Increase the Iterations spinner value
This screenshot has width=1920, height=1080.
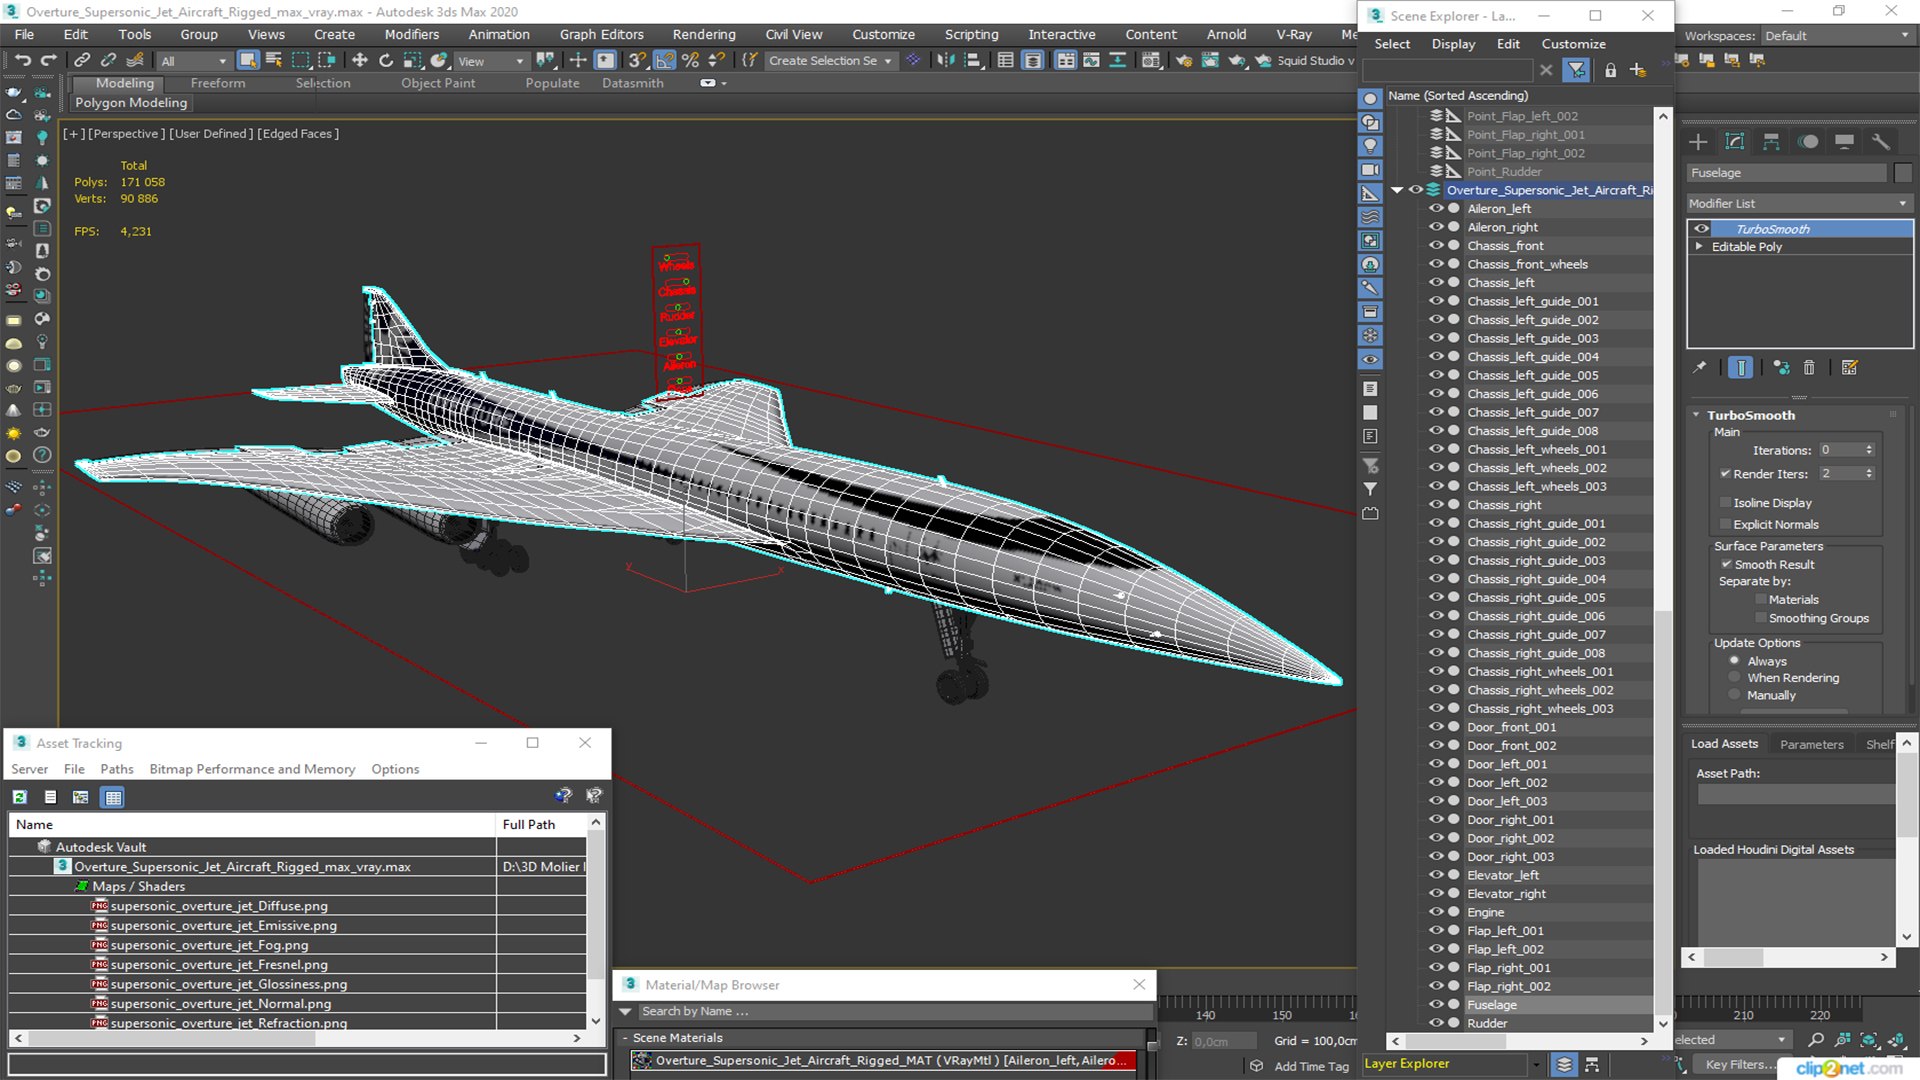[x=1869, y=447]
